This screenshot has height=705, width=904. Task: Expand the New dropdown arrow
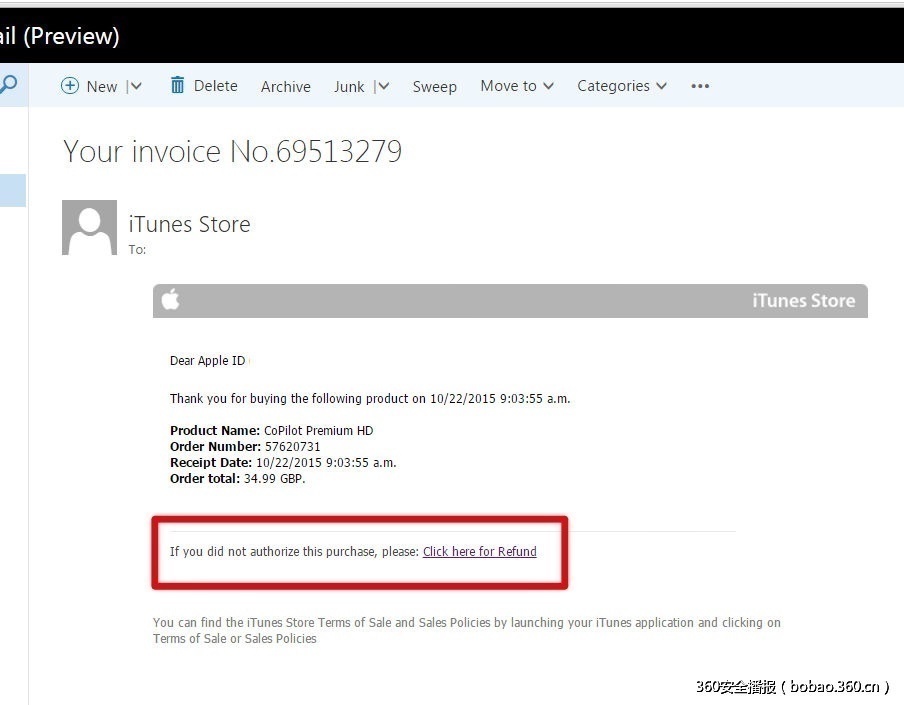pos(136,87)
